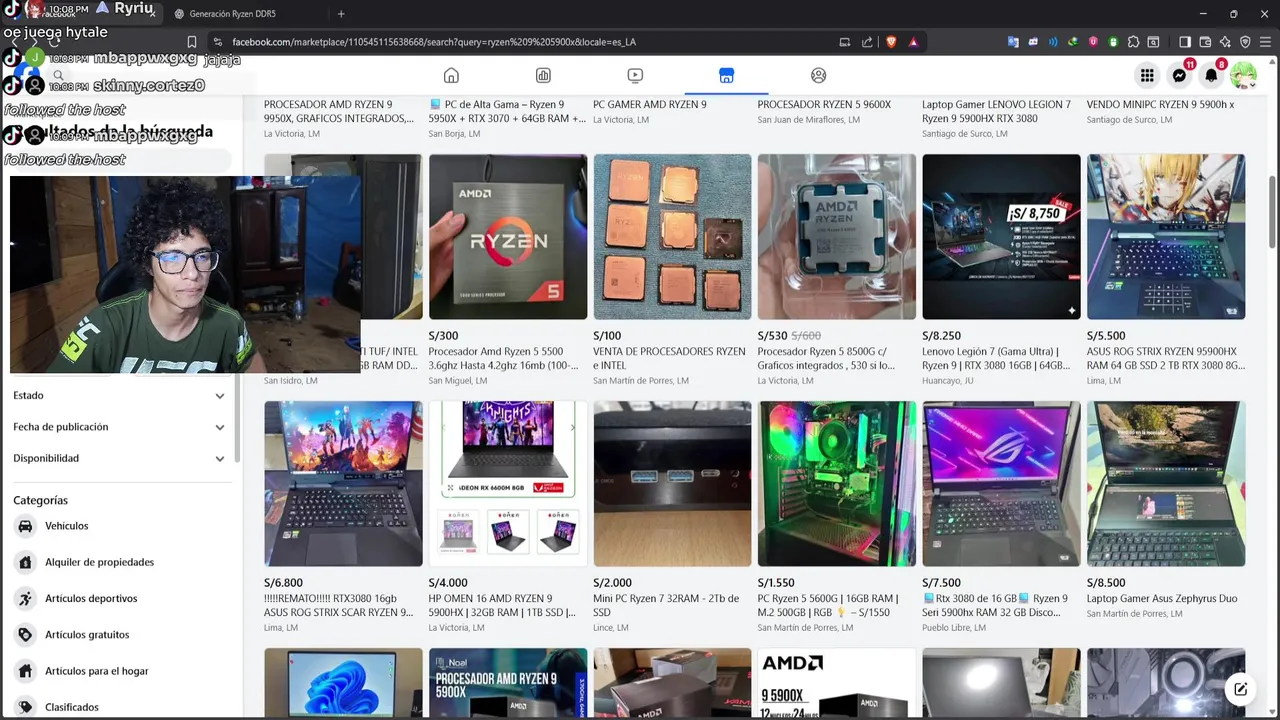Viewport: 1280px width, 720px height.
Task: Open the Facebook ads/insights chart icon
Action: pyautogui.click(x=543, y=75)
